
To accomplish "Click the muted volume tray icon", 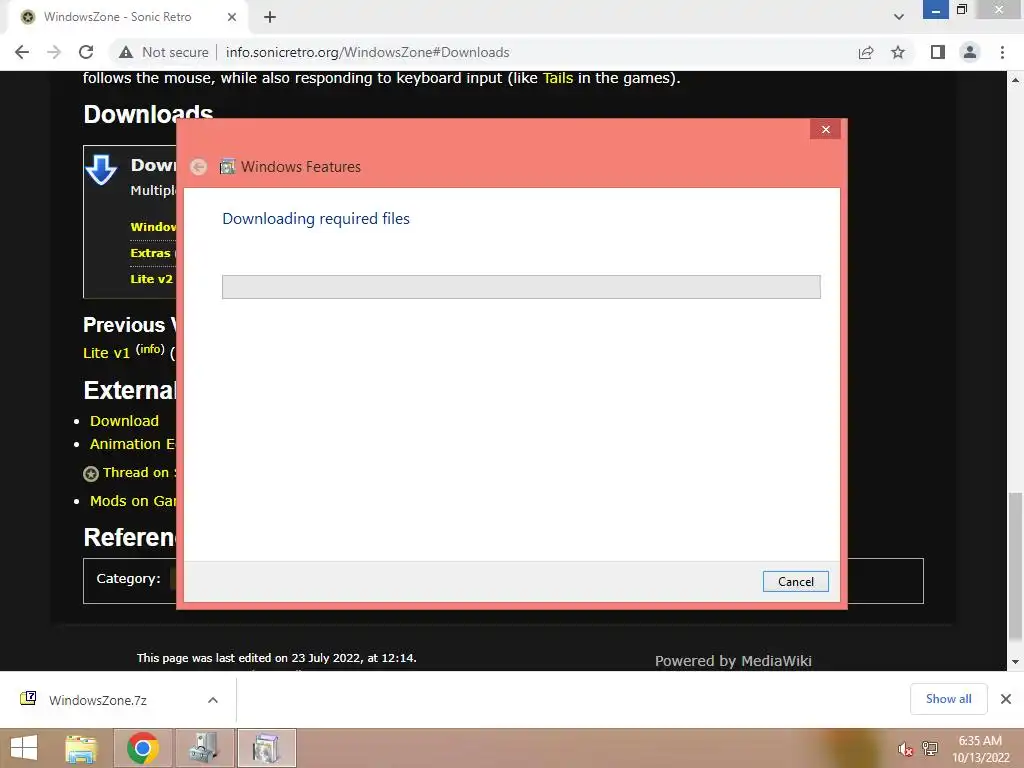I will point(905,749).
